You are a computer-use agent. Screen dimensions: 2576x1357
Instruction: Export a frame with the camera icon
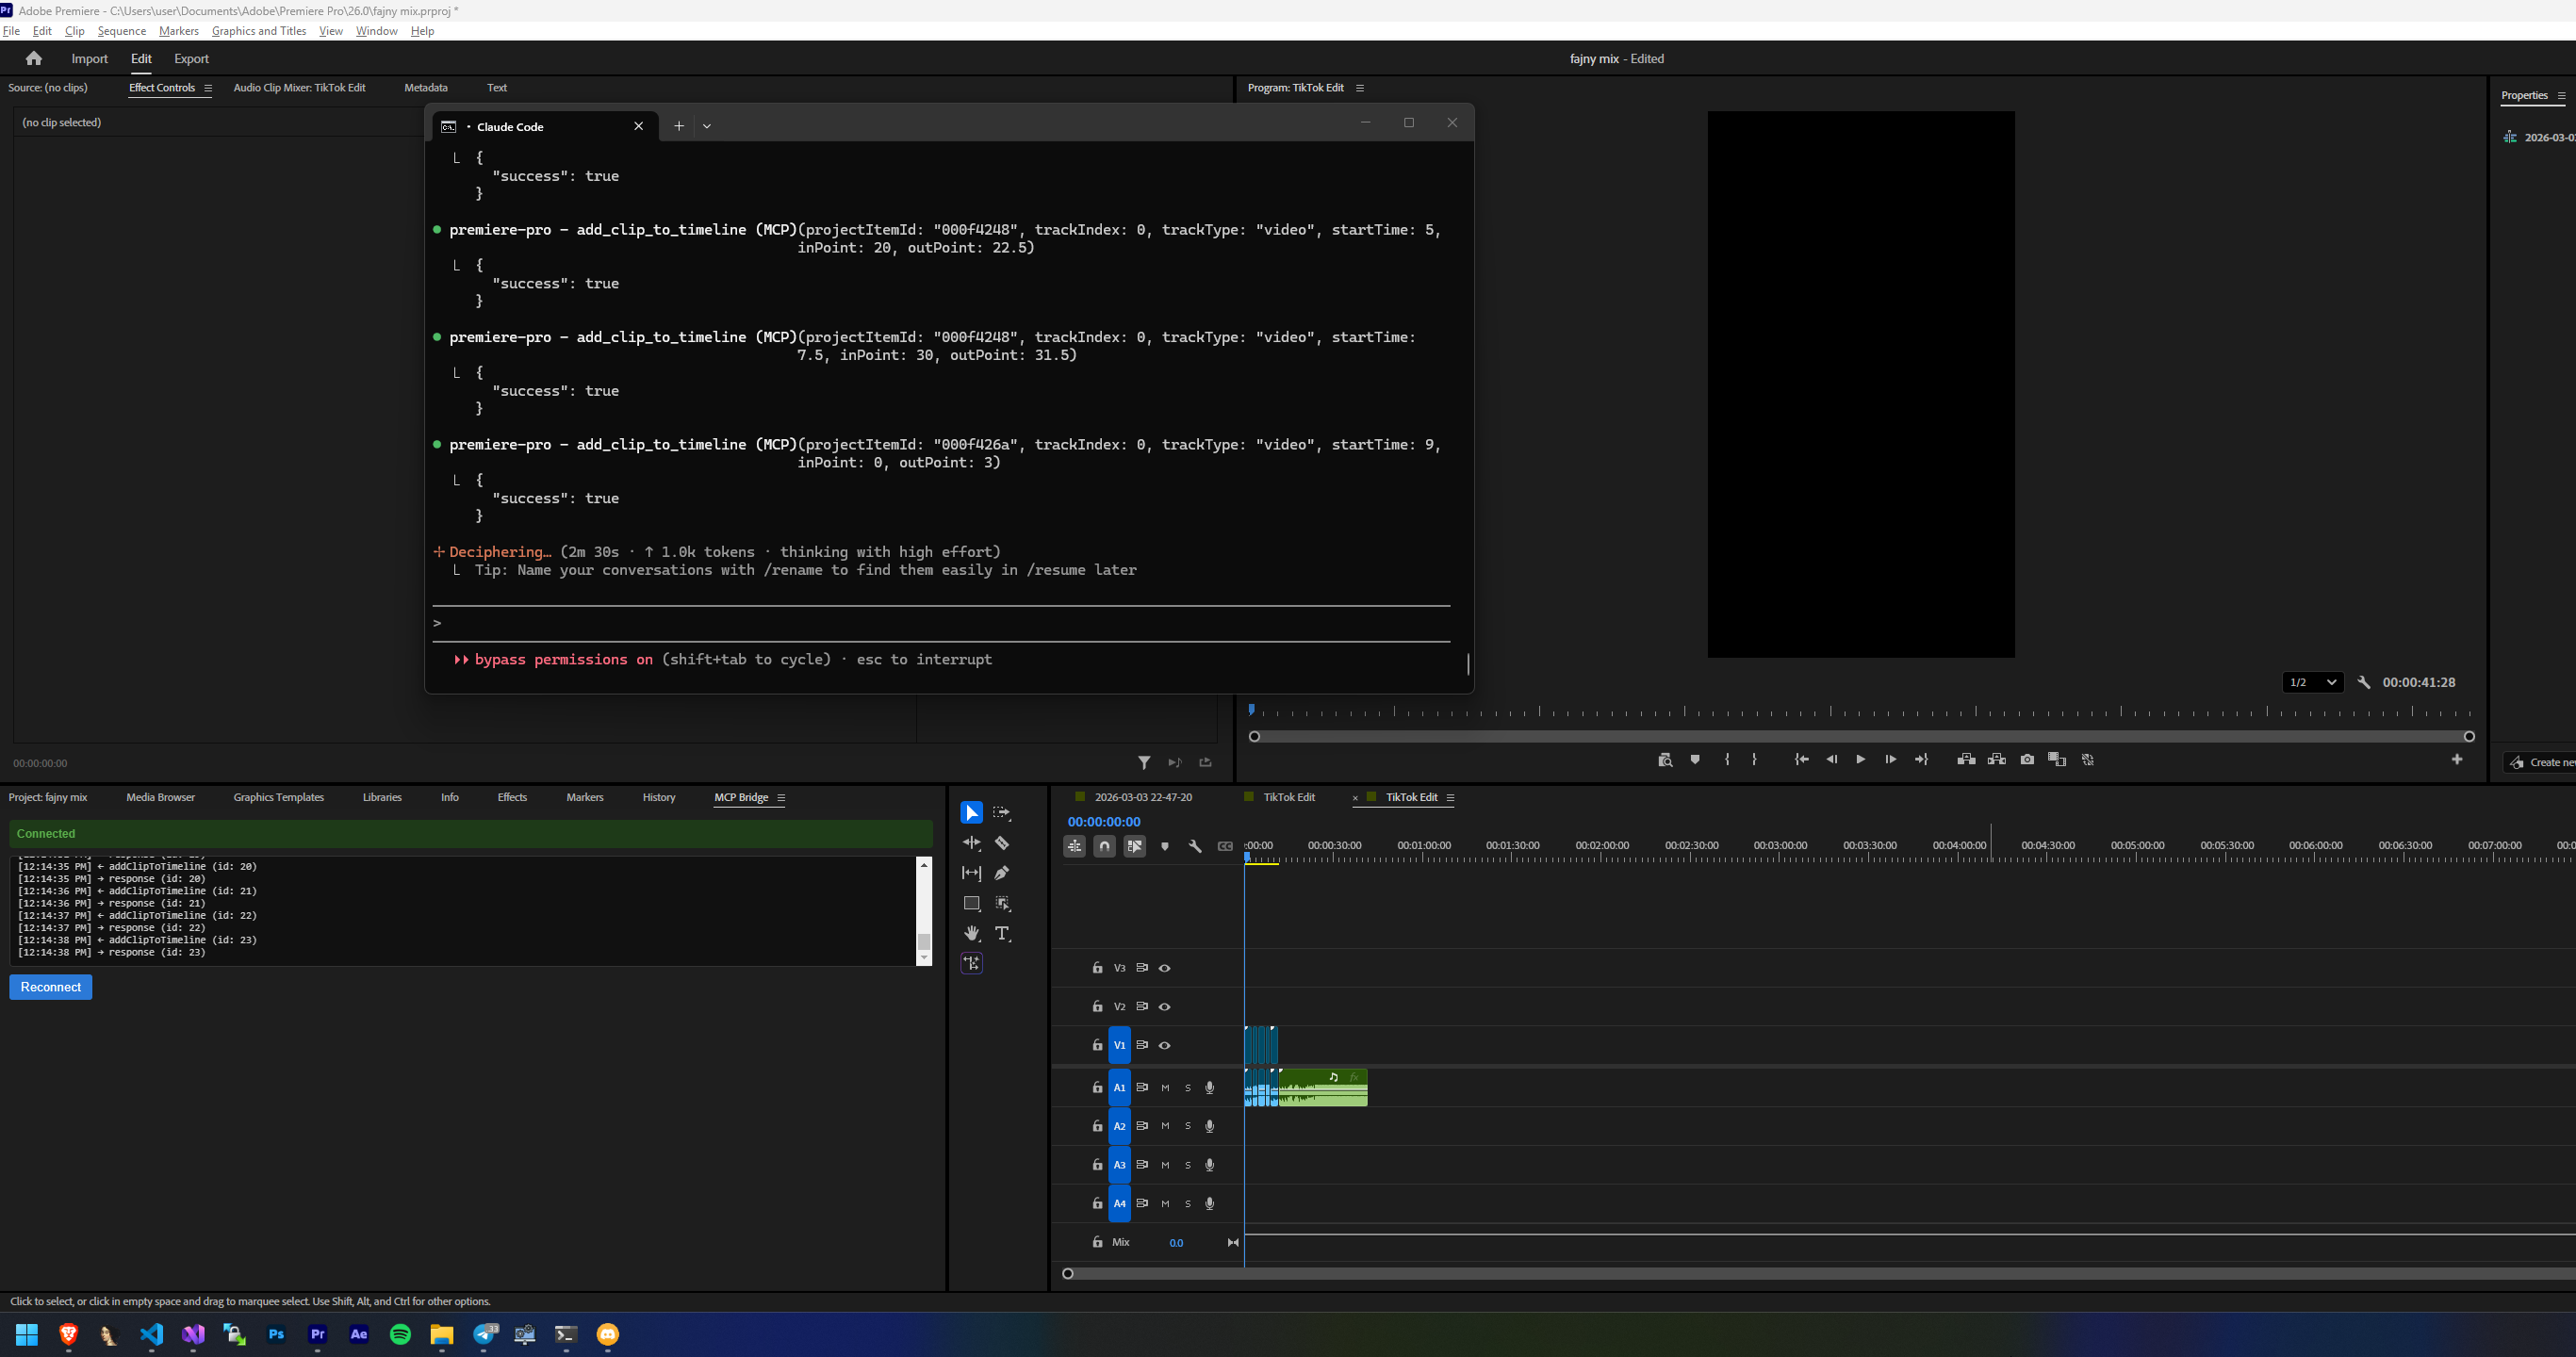tap(2027, 759)
